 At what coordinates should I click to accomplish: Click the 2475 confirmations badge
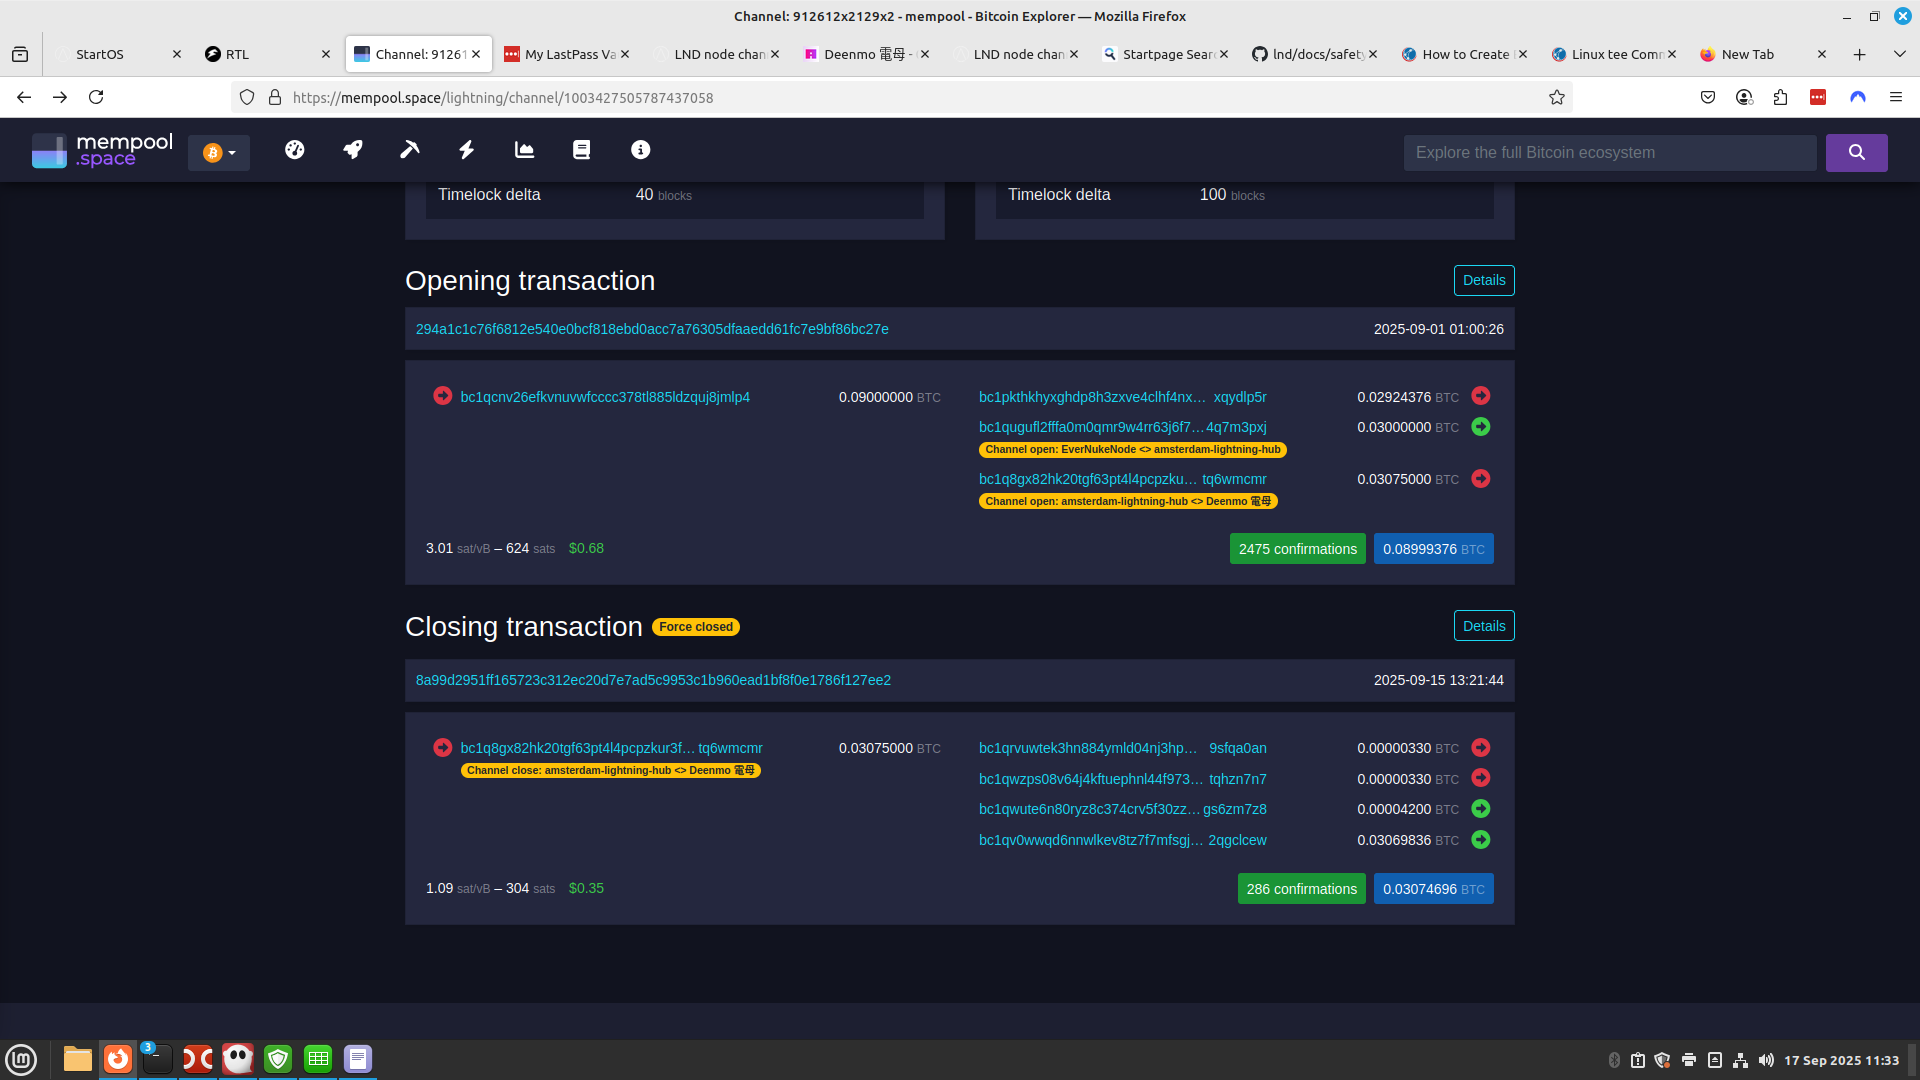coord(1297,549)
